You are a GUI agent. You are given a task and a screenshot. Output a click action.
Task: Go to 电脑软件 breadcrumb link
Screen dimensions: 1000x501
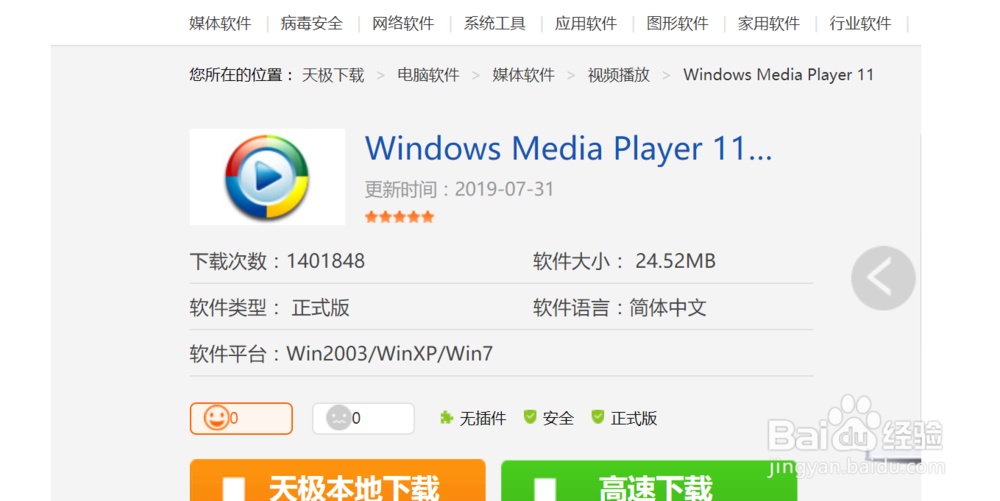428,75
